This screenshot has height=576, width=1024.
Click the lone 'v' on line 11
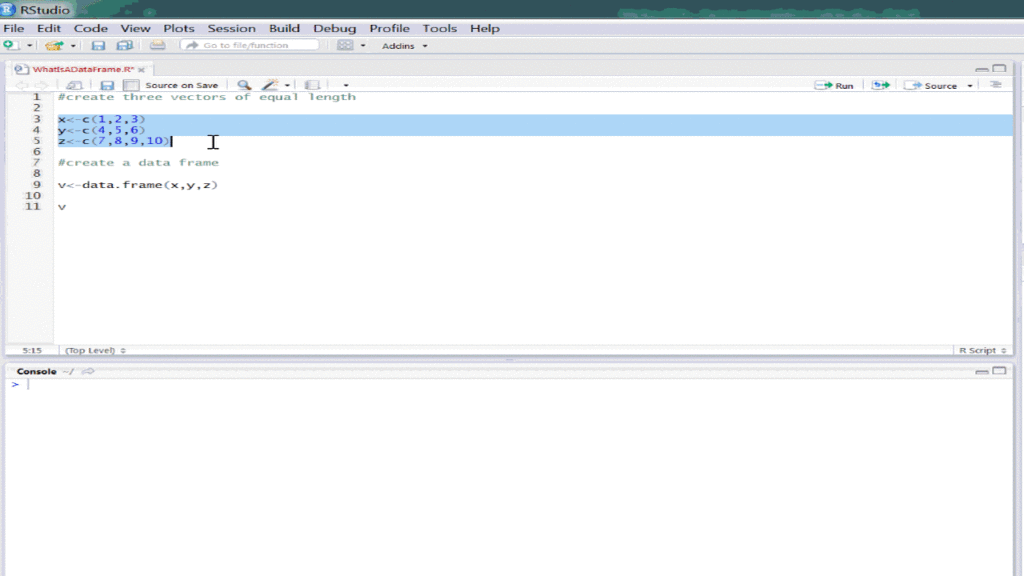[62, 207]
